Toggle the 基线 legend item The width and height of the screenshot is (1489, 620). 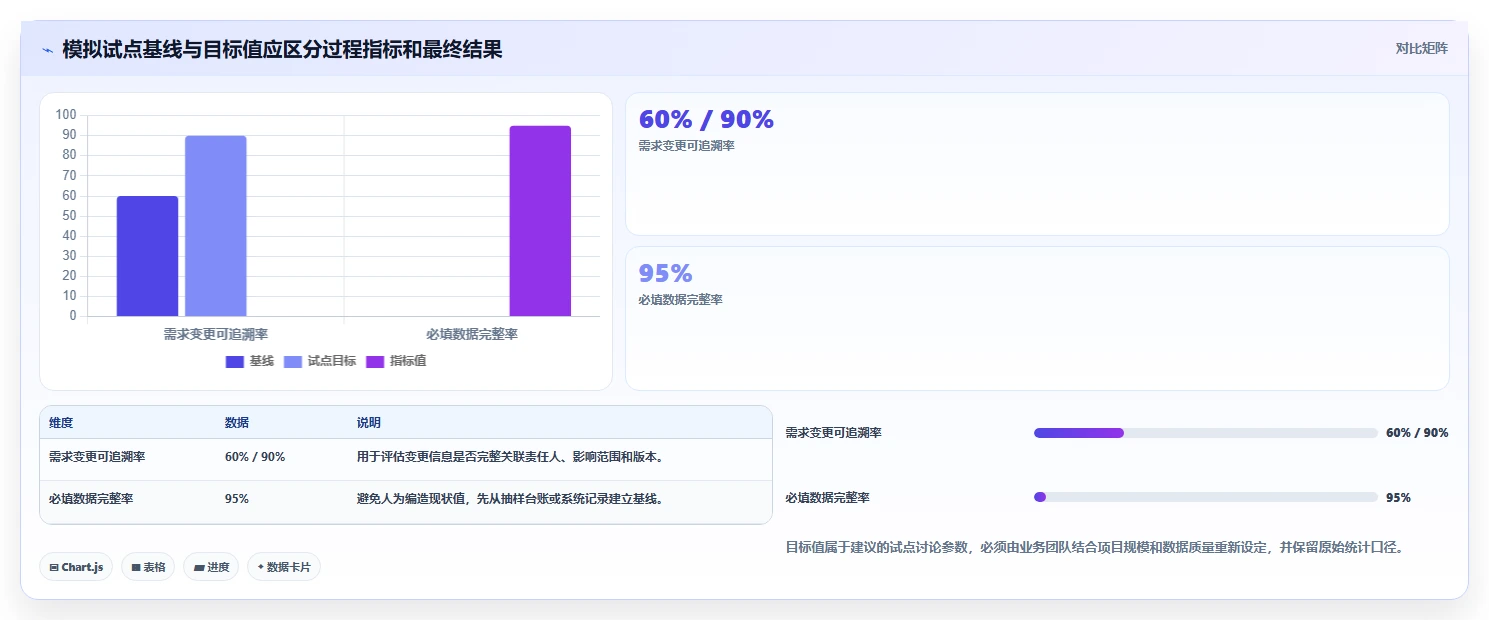pyautogui.click(x=249, y=361)
